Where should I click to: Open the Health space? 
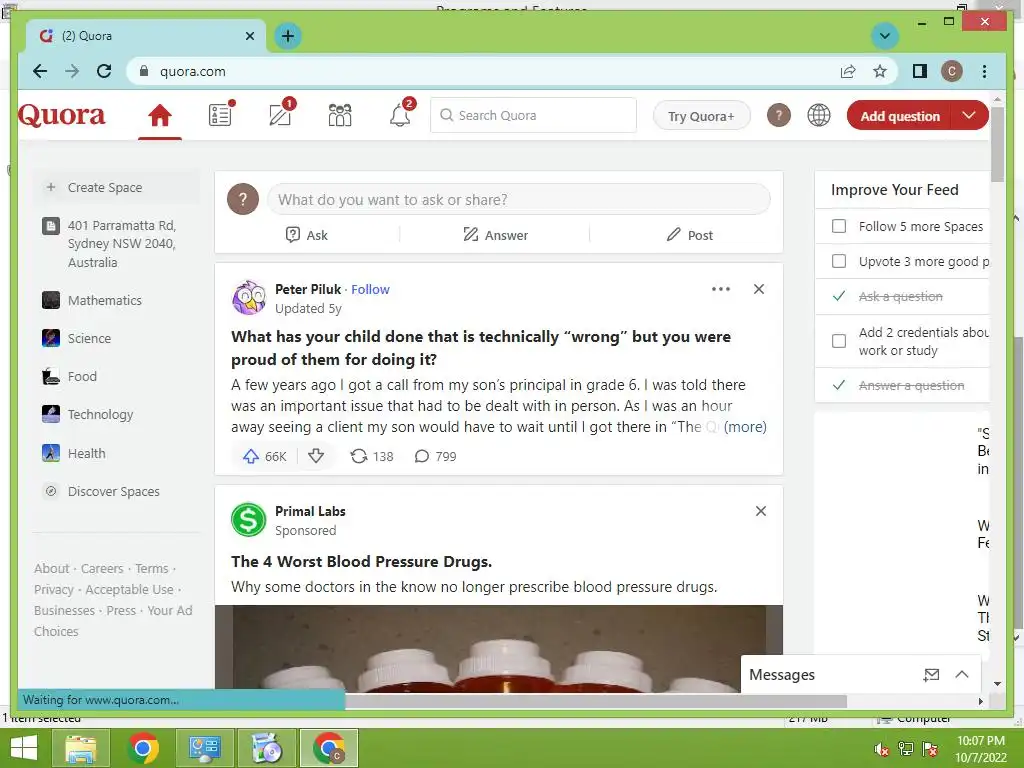tap(73, 453)
